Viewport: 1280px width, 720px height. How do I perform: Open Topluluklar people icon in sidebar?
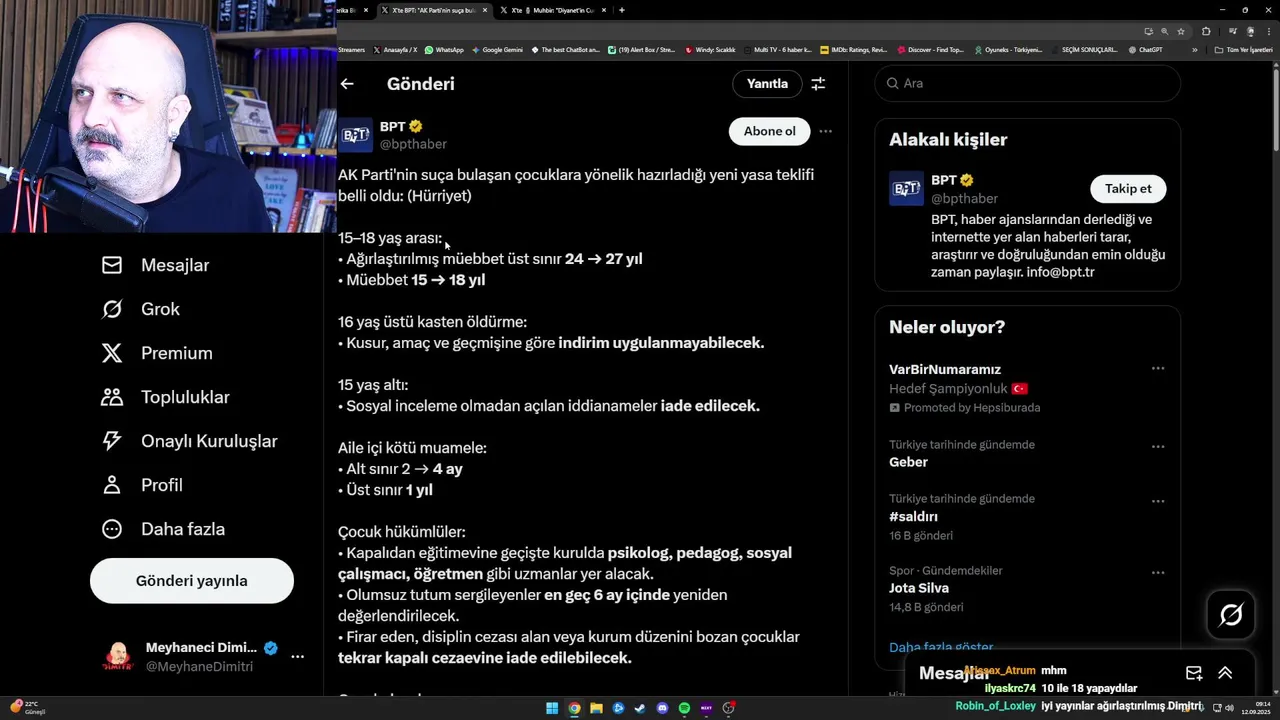coord(112,397)
